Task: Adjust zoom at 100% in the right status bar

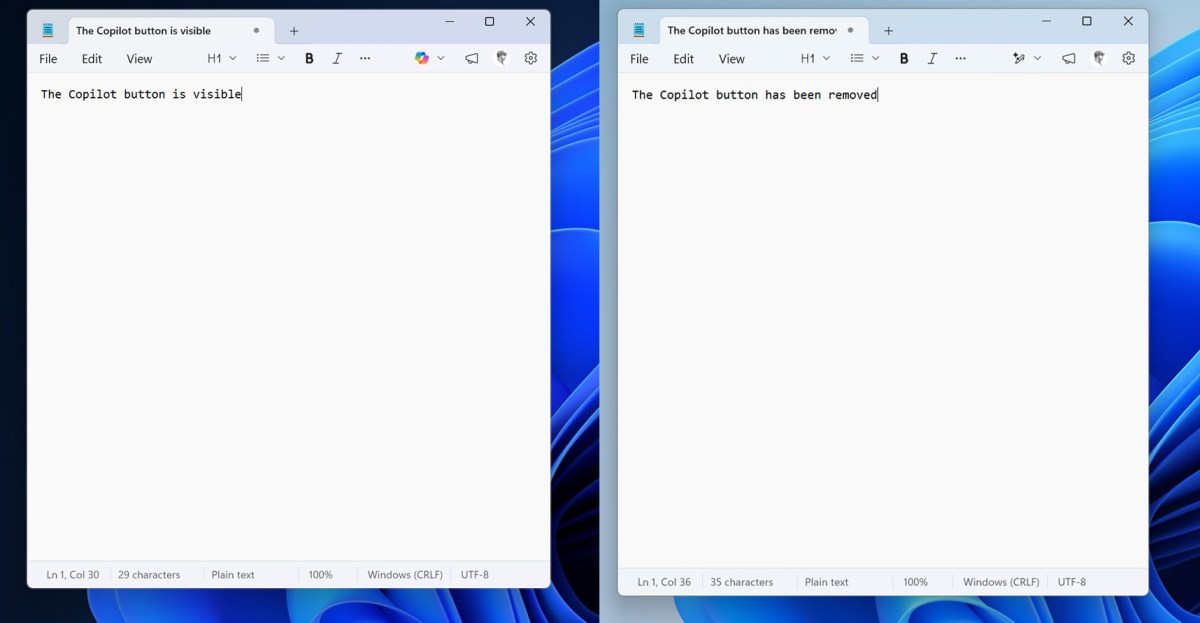Action: coord(917,581)
